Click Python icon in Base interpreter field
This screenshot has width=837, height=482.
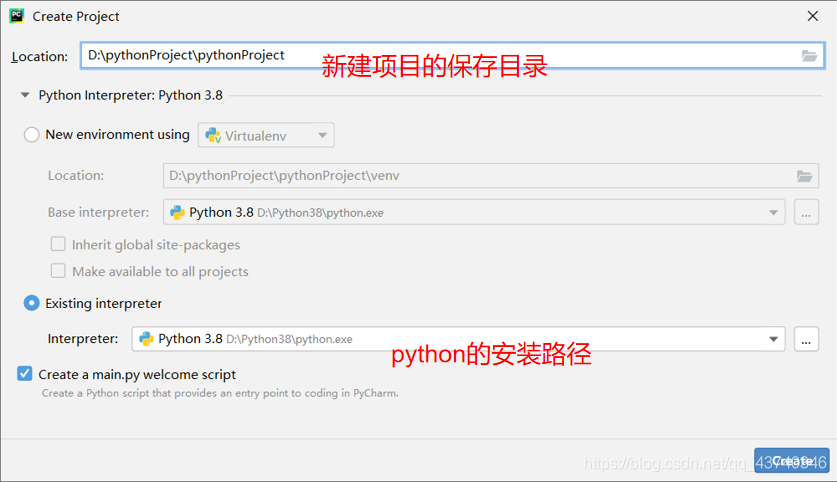(177, 212)
